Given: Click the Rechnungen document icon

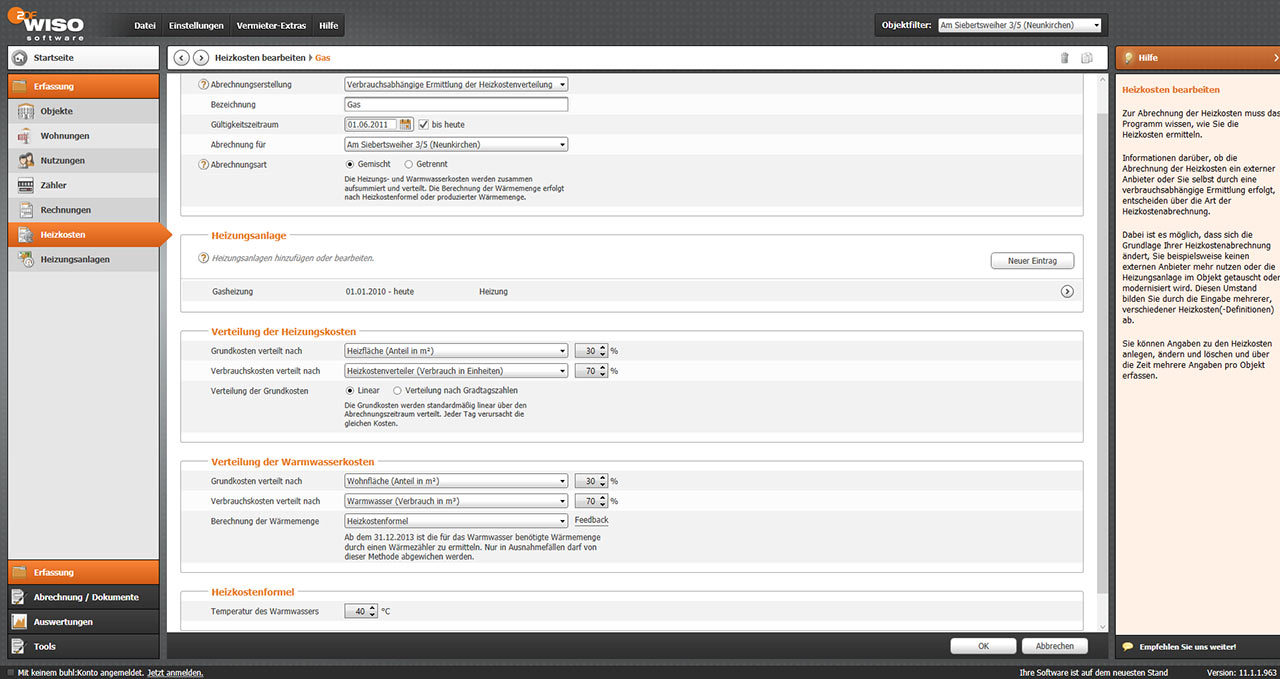Looking at the screenshot, I should pyautogui.click(x=25, y=210).
